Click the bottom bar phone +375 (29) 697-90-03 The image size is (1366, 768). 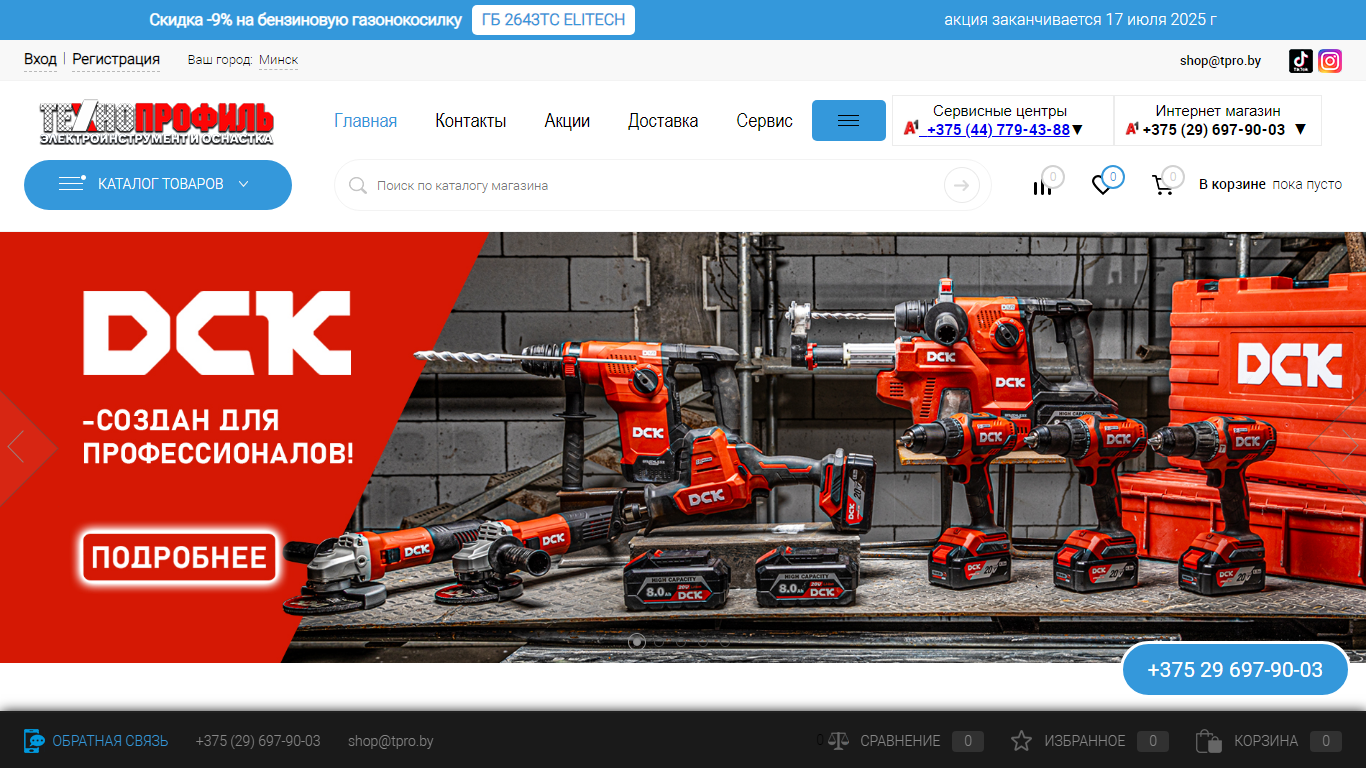point(258,741)
